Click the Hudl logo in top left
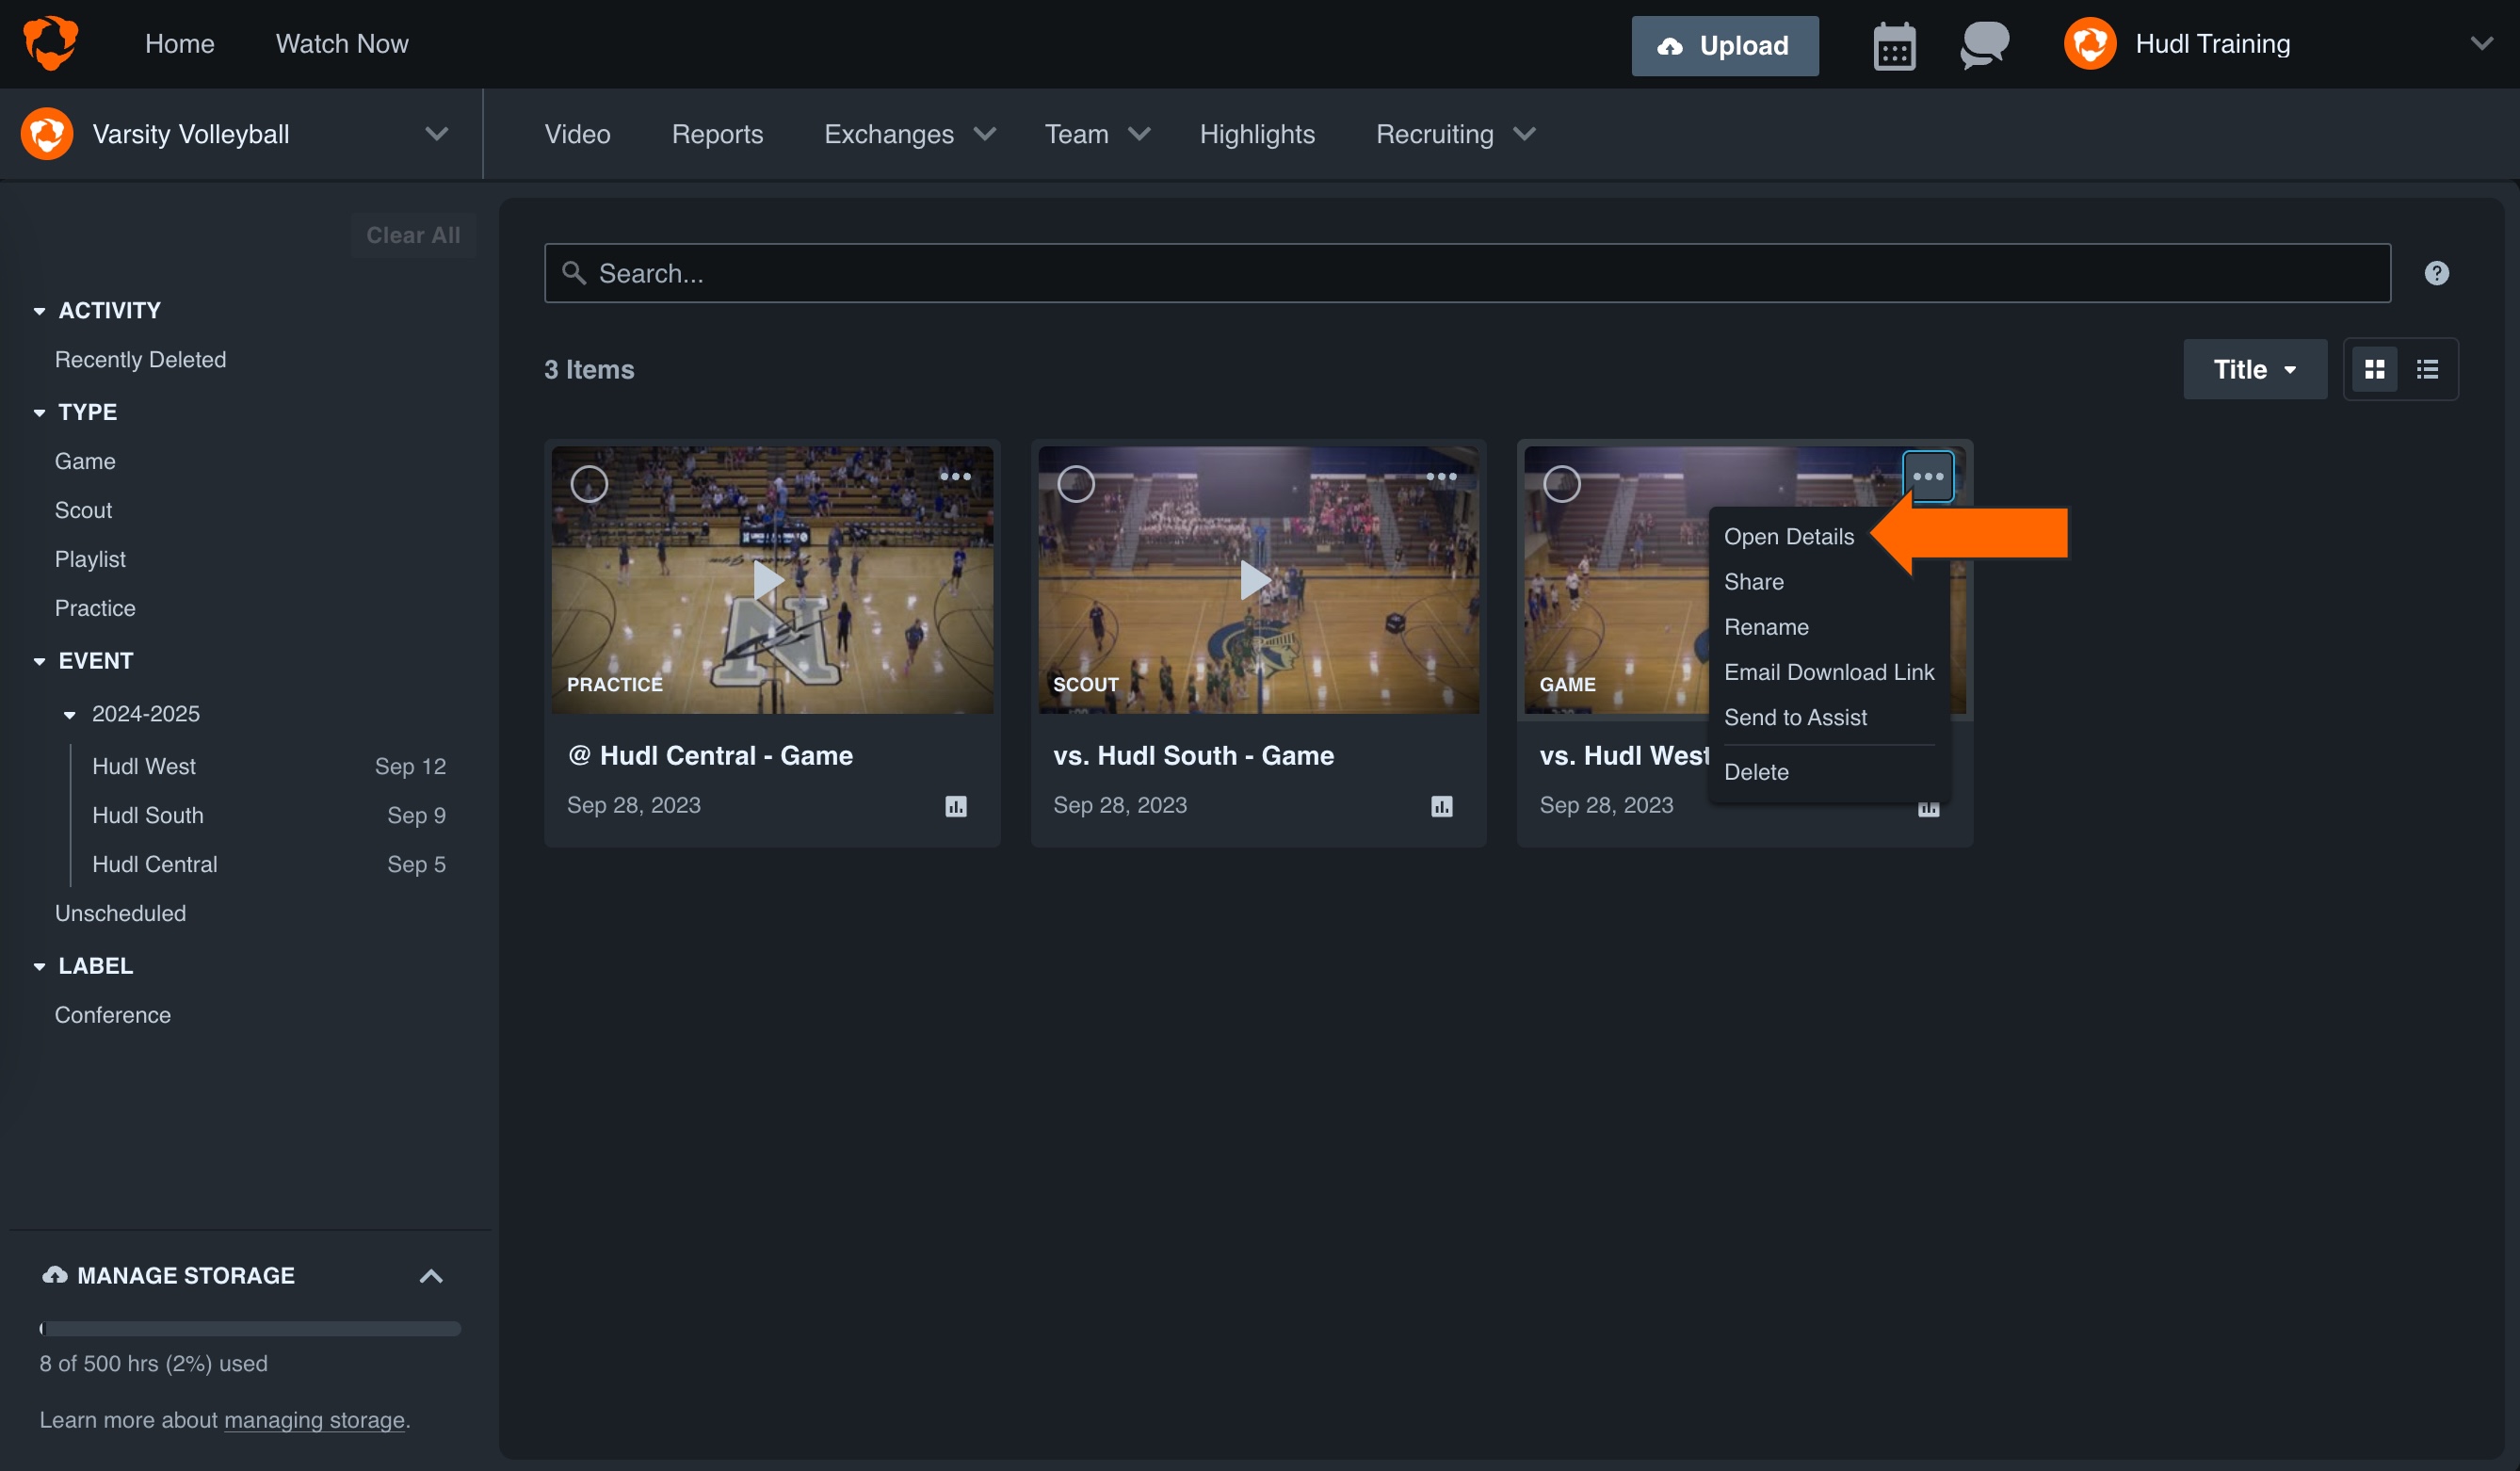2520x1471 pixels. pyautogui.click(x=50, y=42)
